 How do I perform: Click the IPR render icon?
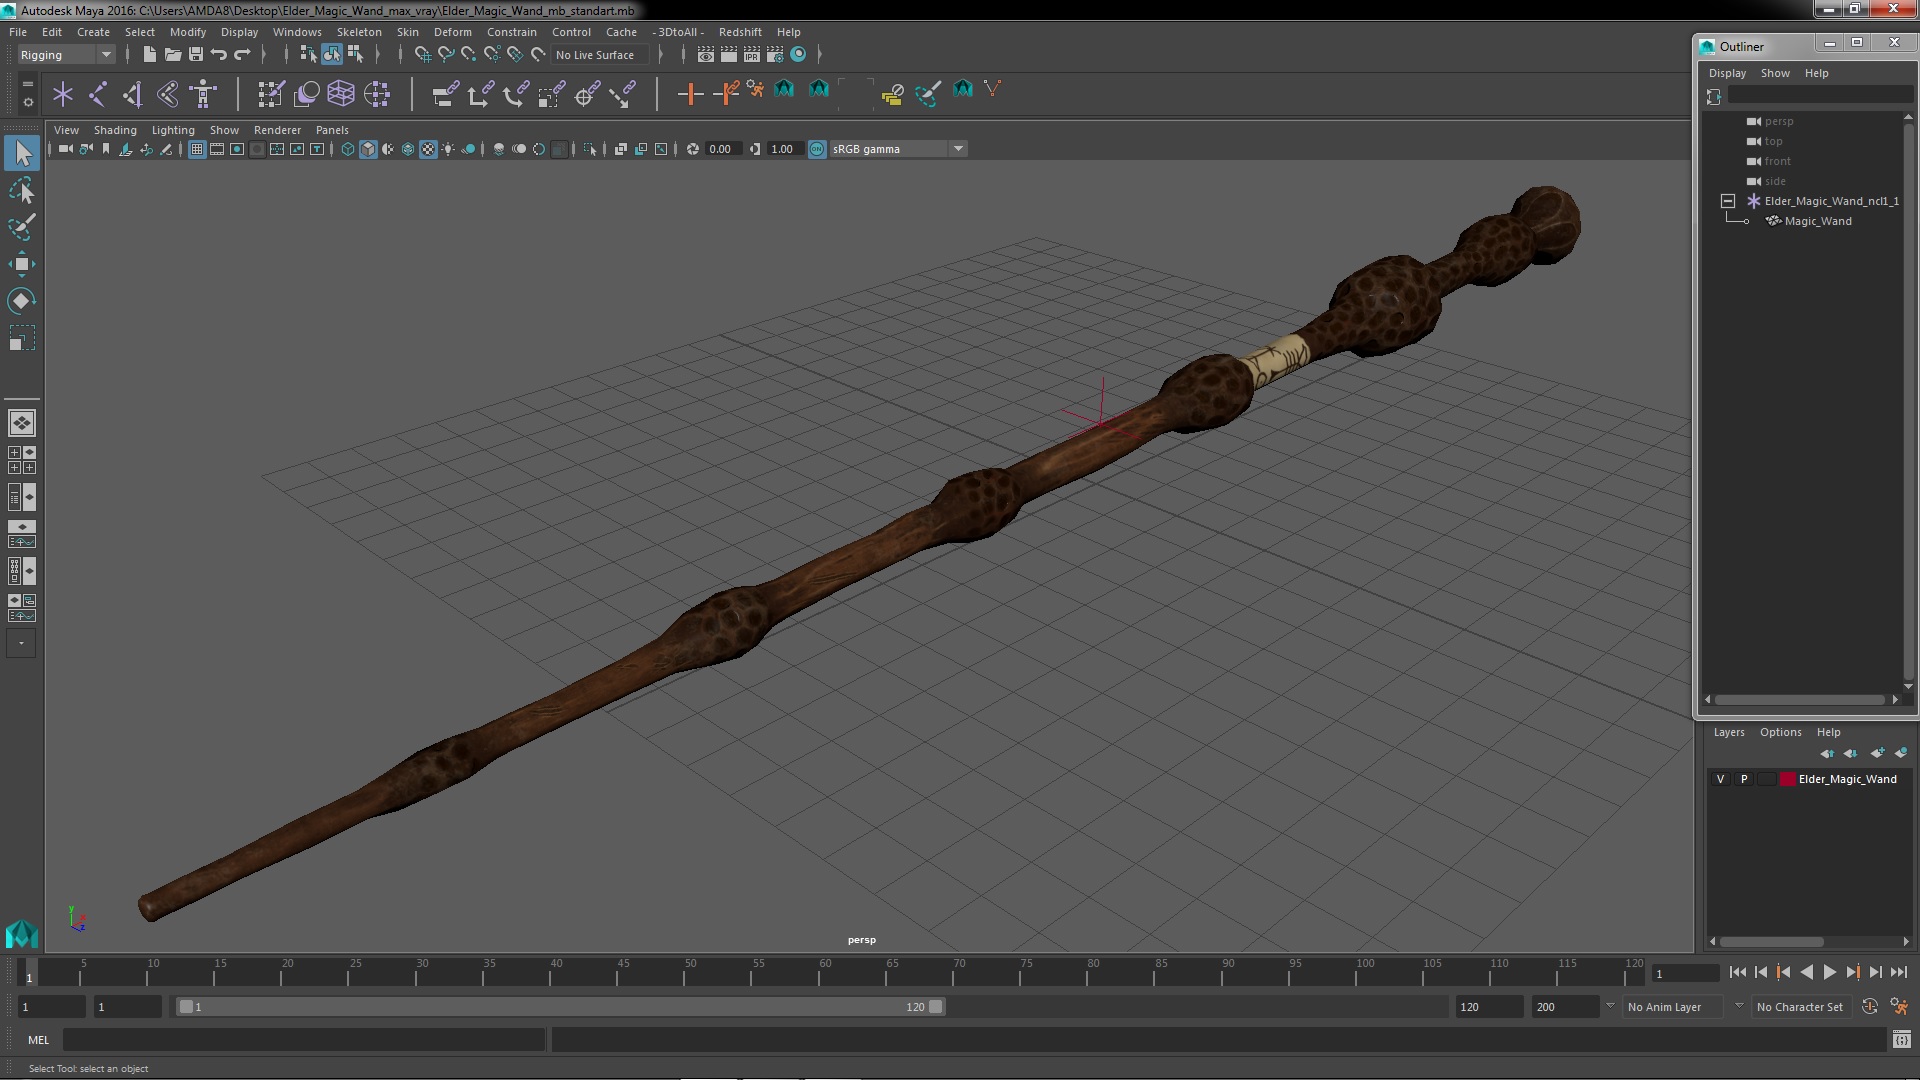(752, 54)
